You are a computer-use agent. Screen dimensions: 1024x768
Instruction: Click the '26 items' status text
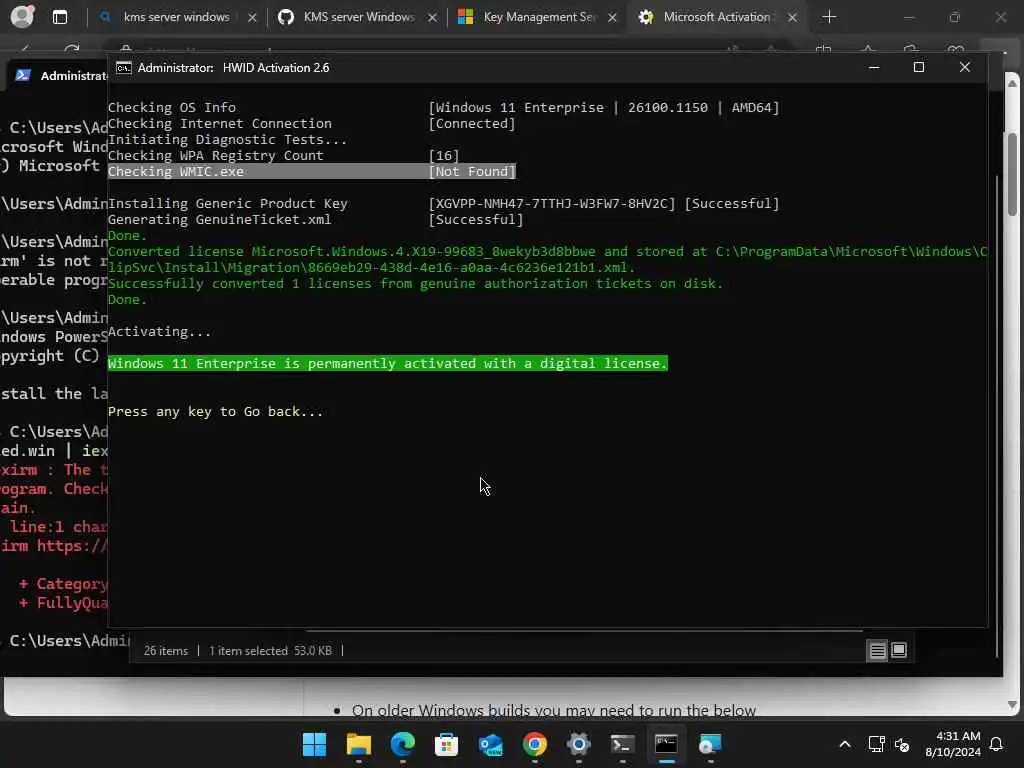[x=165, y=651]
